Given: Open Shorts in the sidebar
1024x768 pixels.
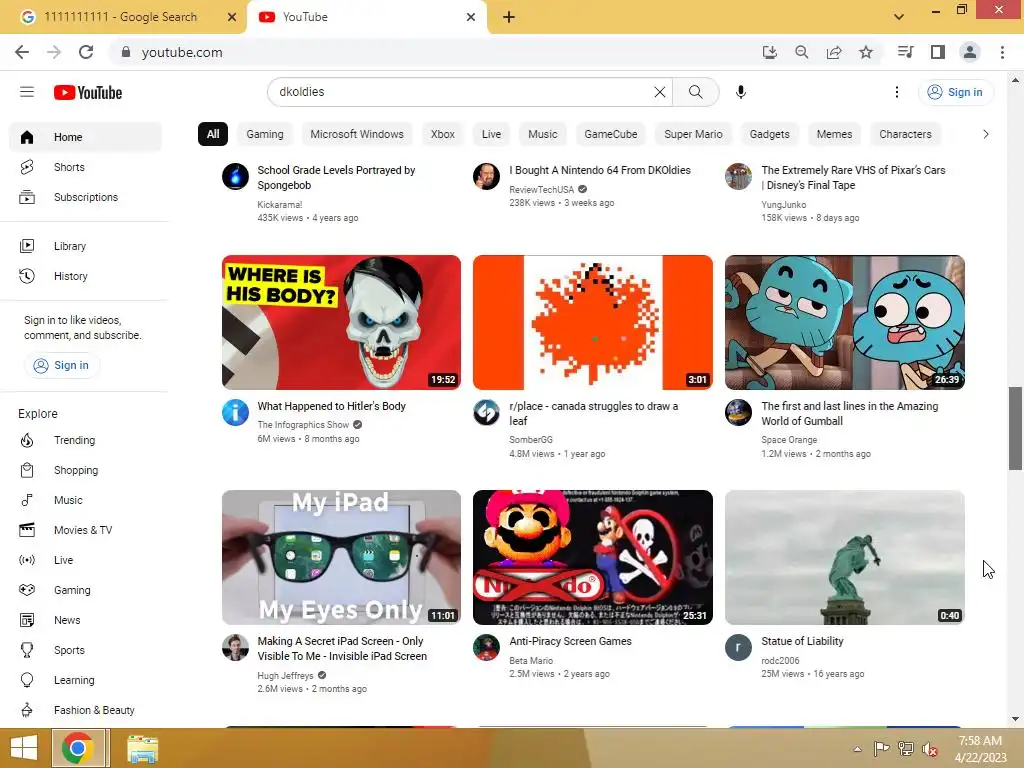Looking at the screenshot, I should tap(86, 167).
